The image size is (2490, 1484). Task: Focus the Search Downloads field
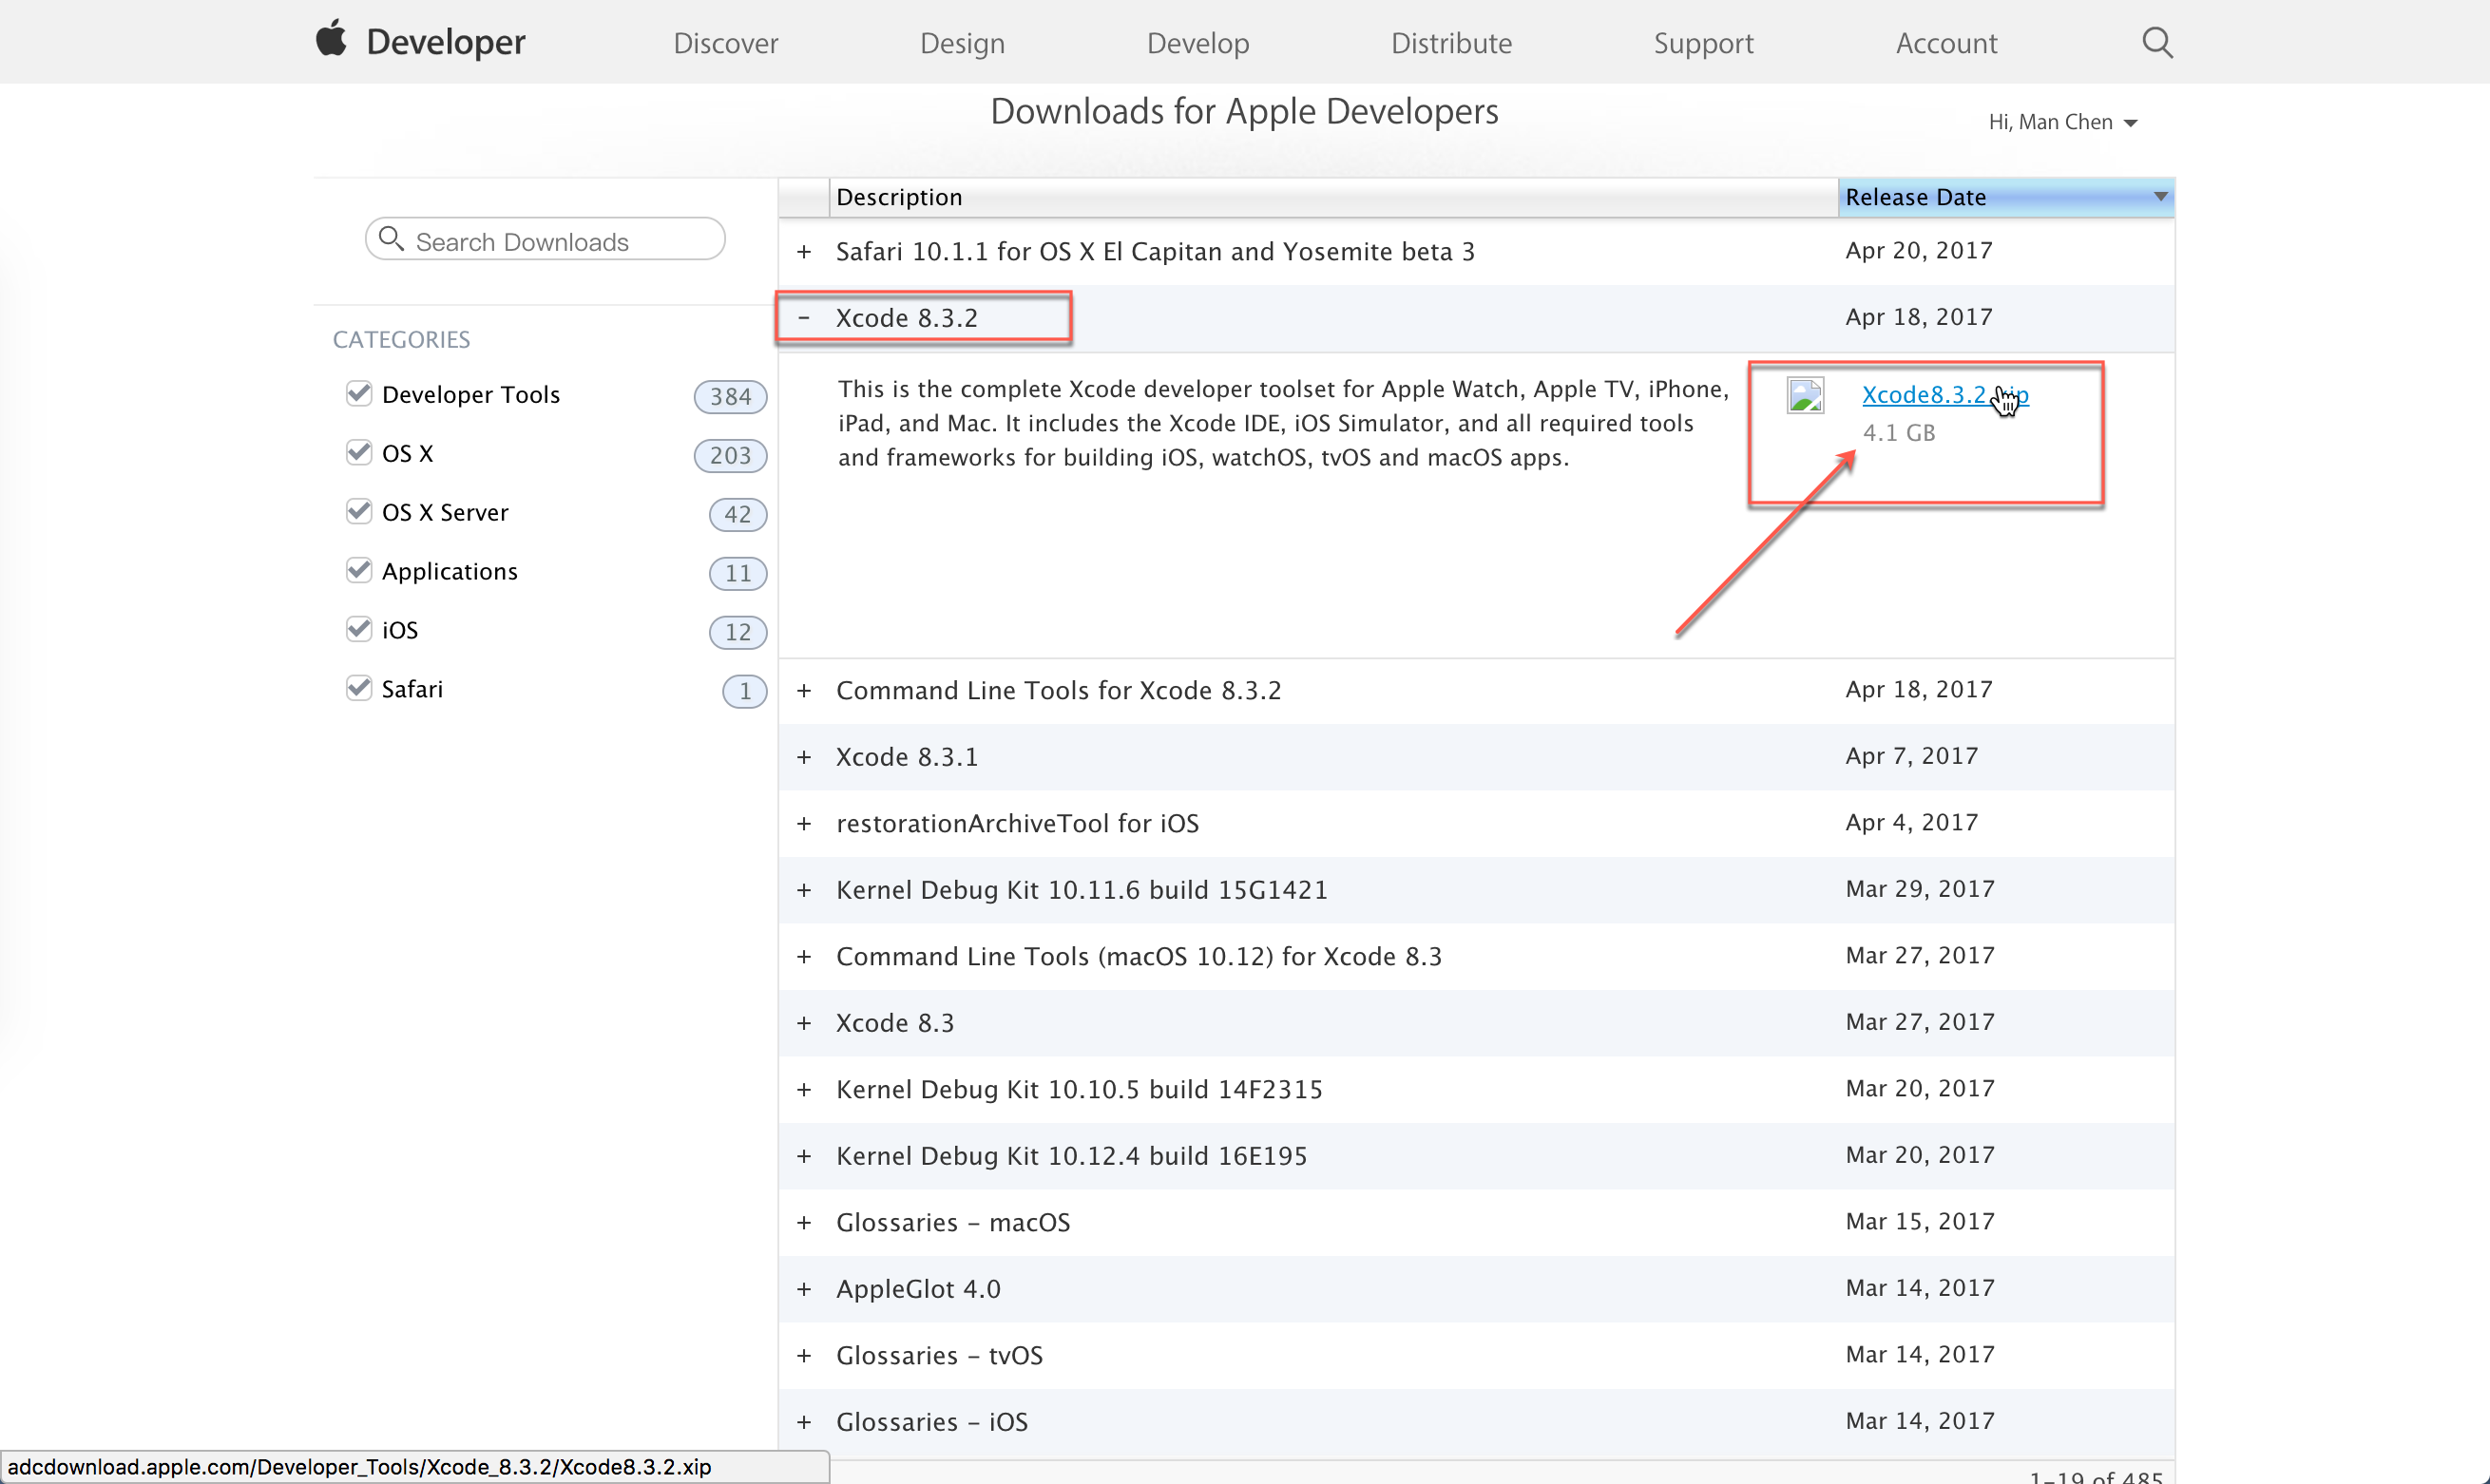[x=545, y=240]
